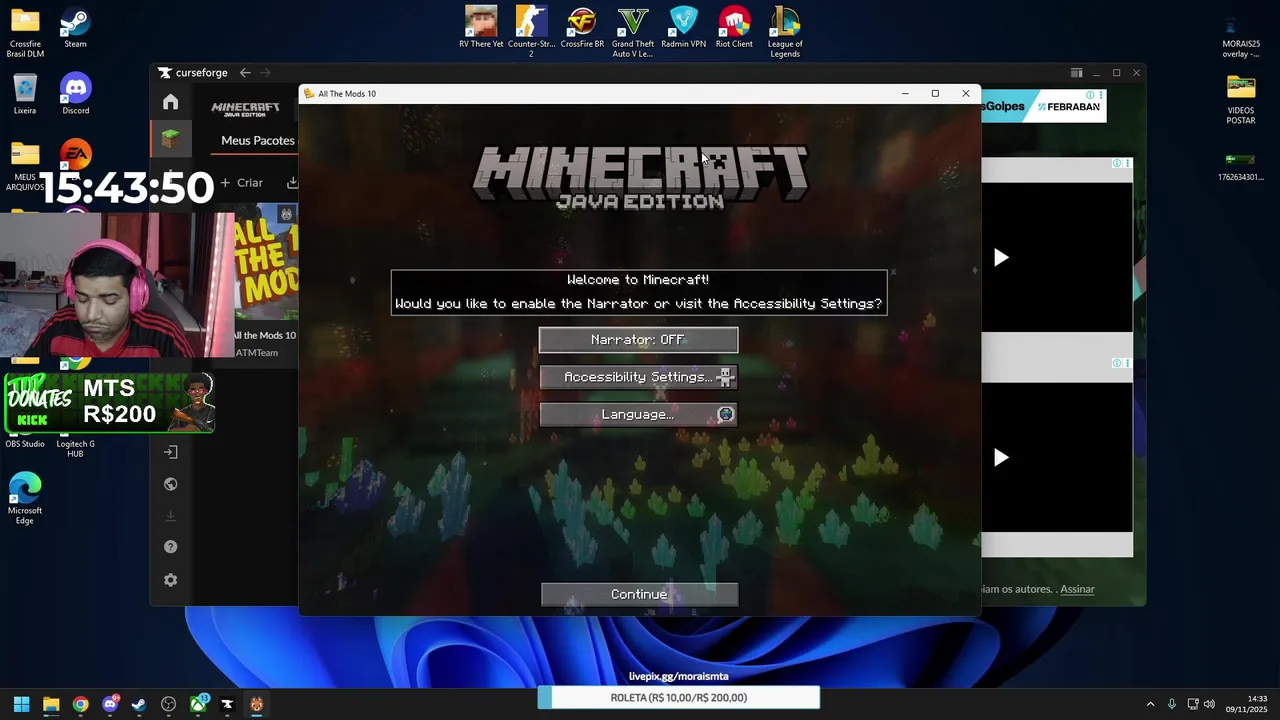Select the Crossfire Brasil DLM folder

[25, 33]
